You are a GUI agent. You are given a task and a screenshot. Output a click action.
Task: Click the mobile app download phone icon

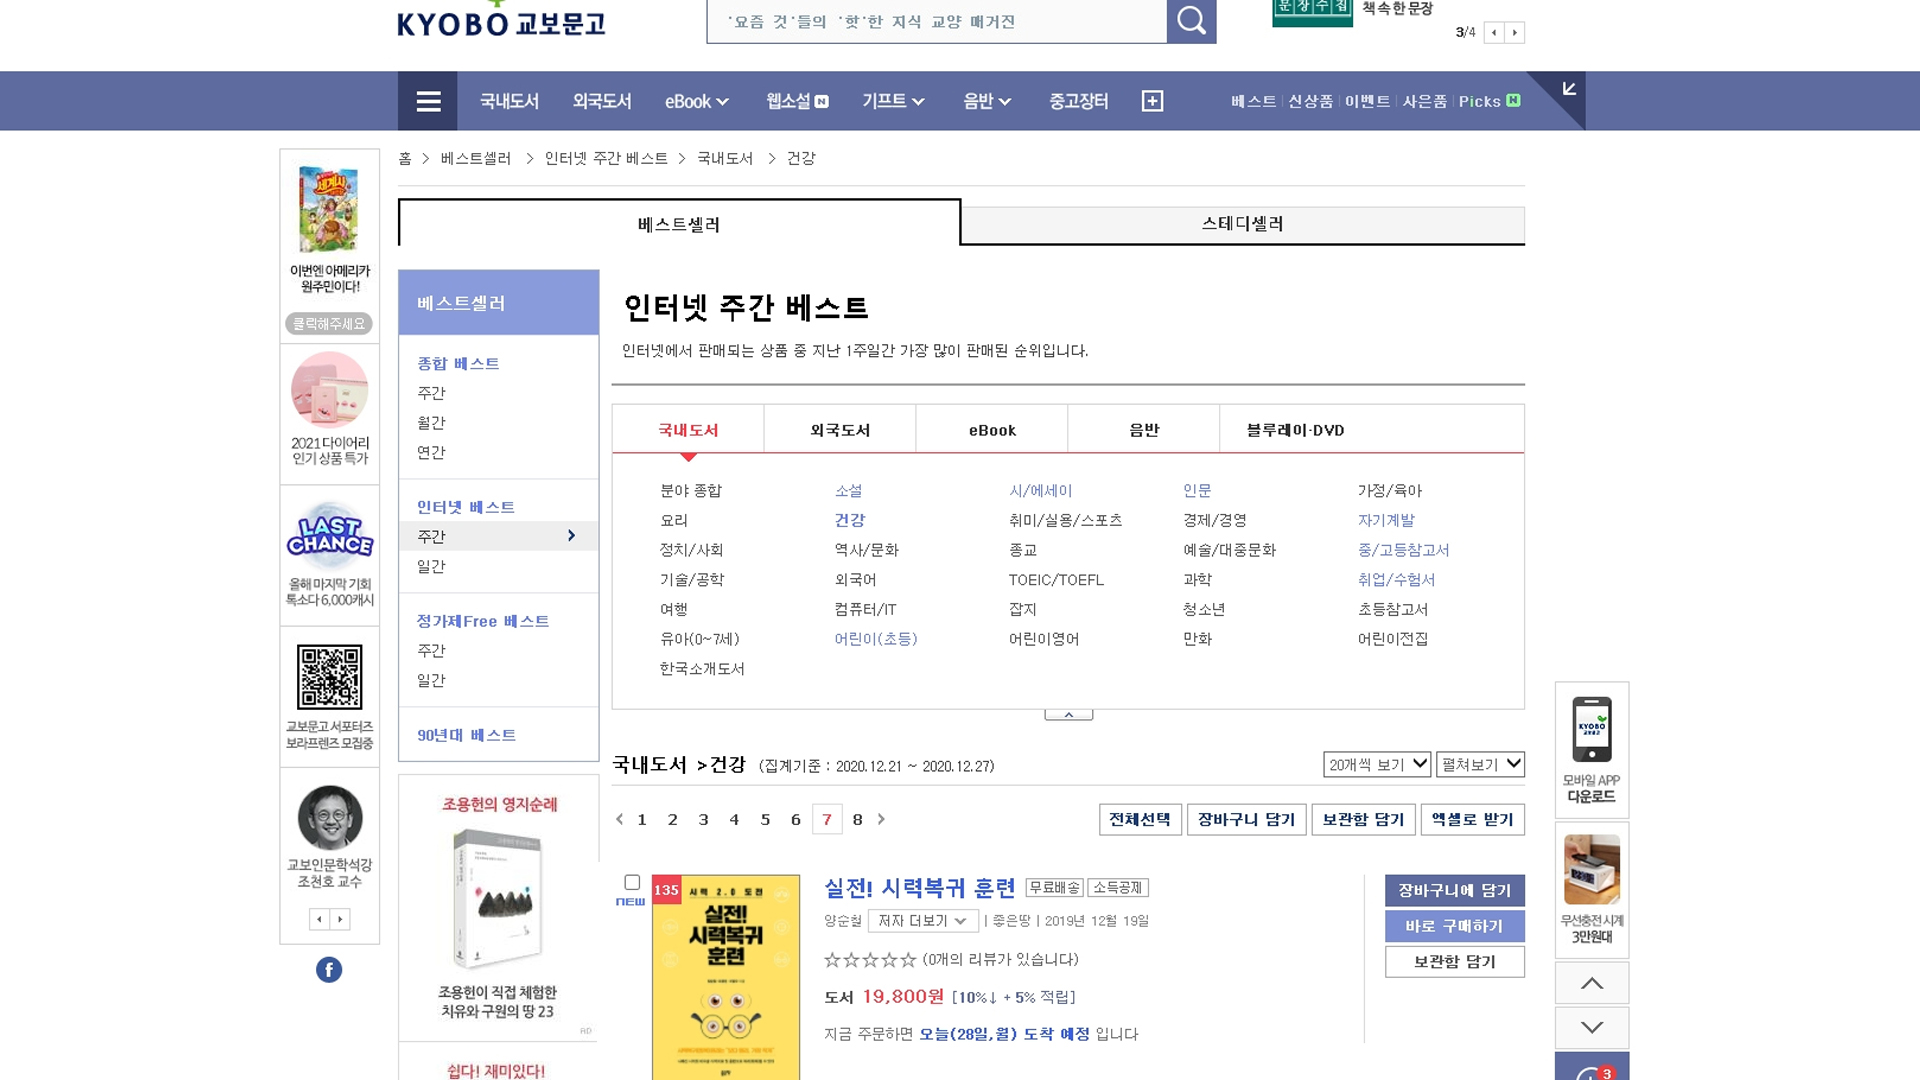click(x=1591, y=730)
